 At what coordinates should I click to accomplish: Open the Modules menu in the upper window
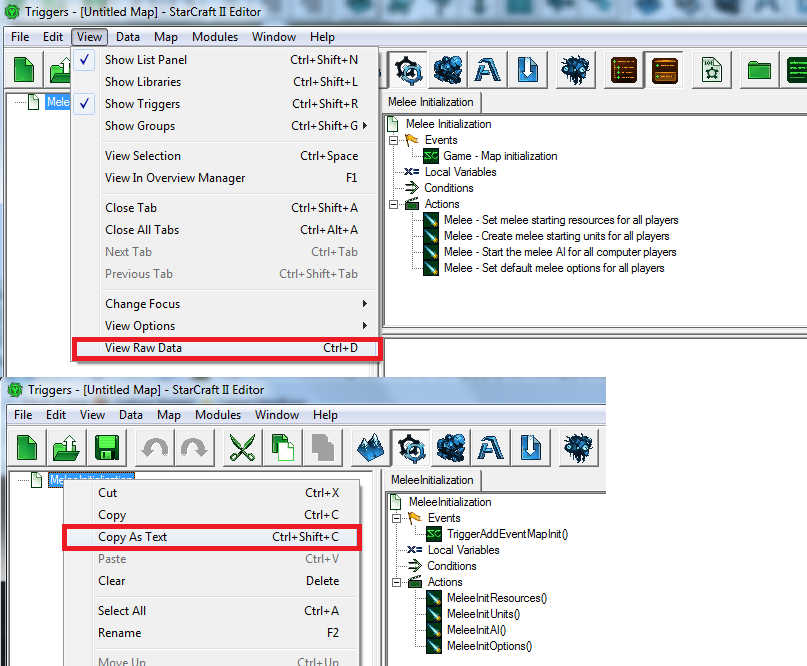215,37
